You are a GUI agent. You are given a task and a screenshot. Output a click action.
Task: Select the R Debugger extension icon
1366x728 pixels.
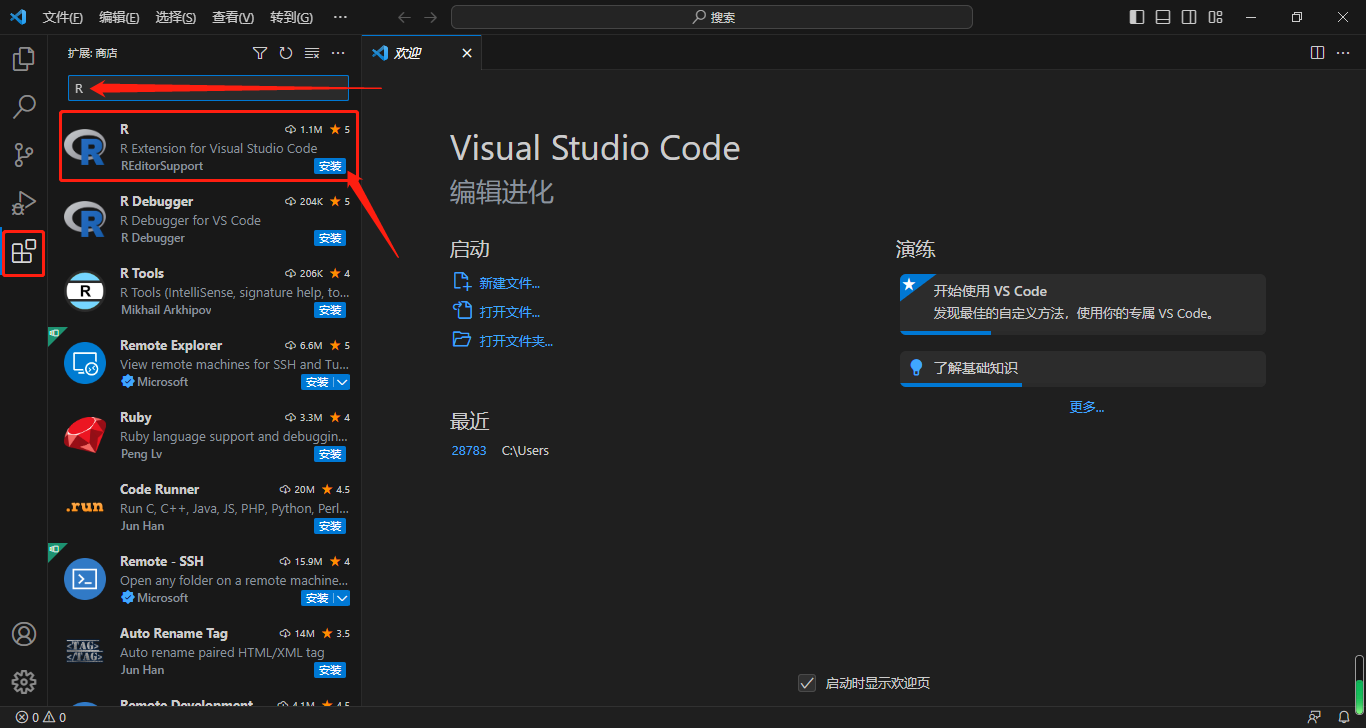[85, 219]
